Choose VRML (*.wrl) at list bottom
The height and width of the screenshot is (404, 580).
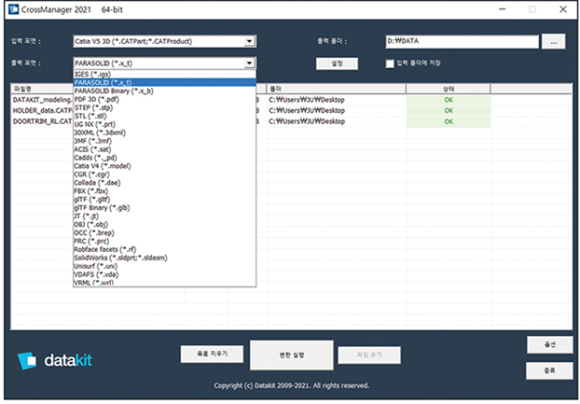(165, 282)
